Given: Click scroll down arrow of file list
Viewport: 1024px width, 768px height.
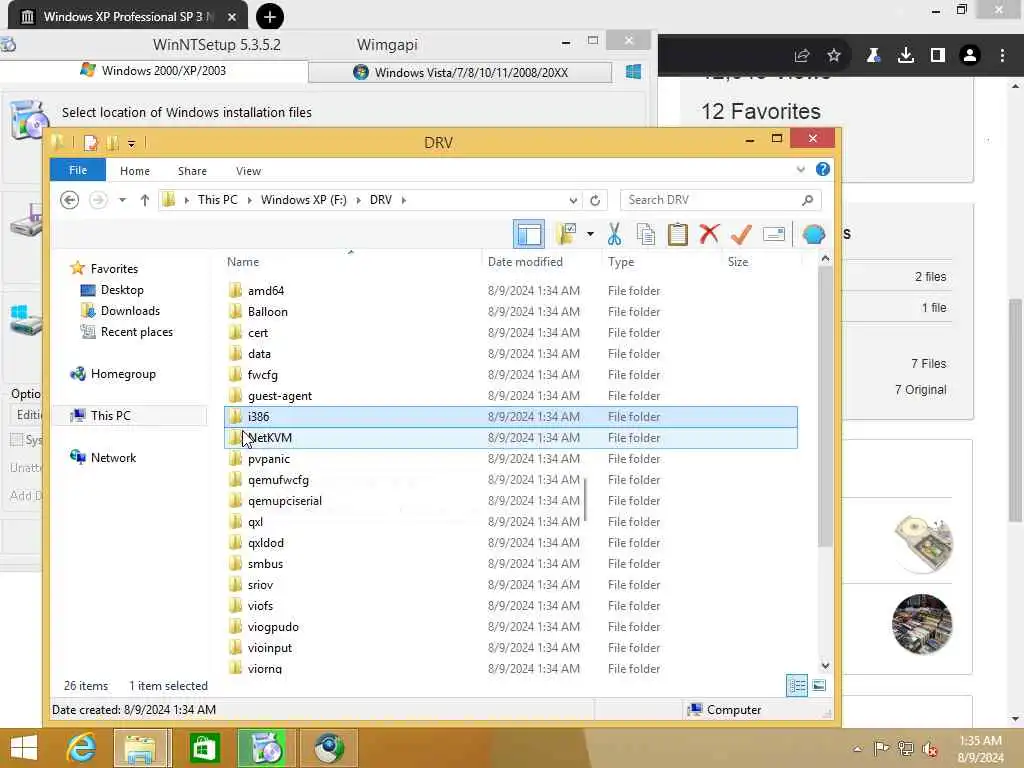Looking at the screenshot, I should (x=825, y=665).
